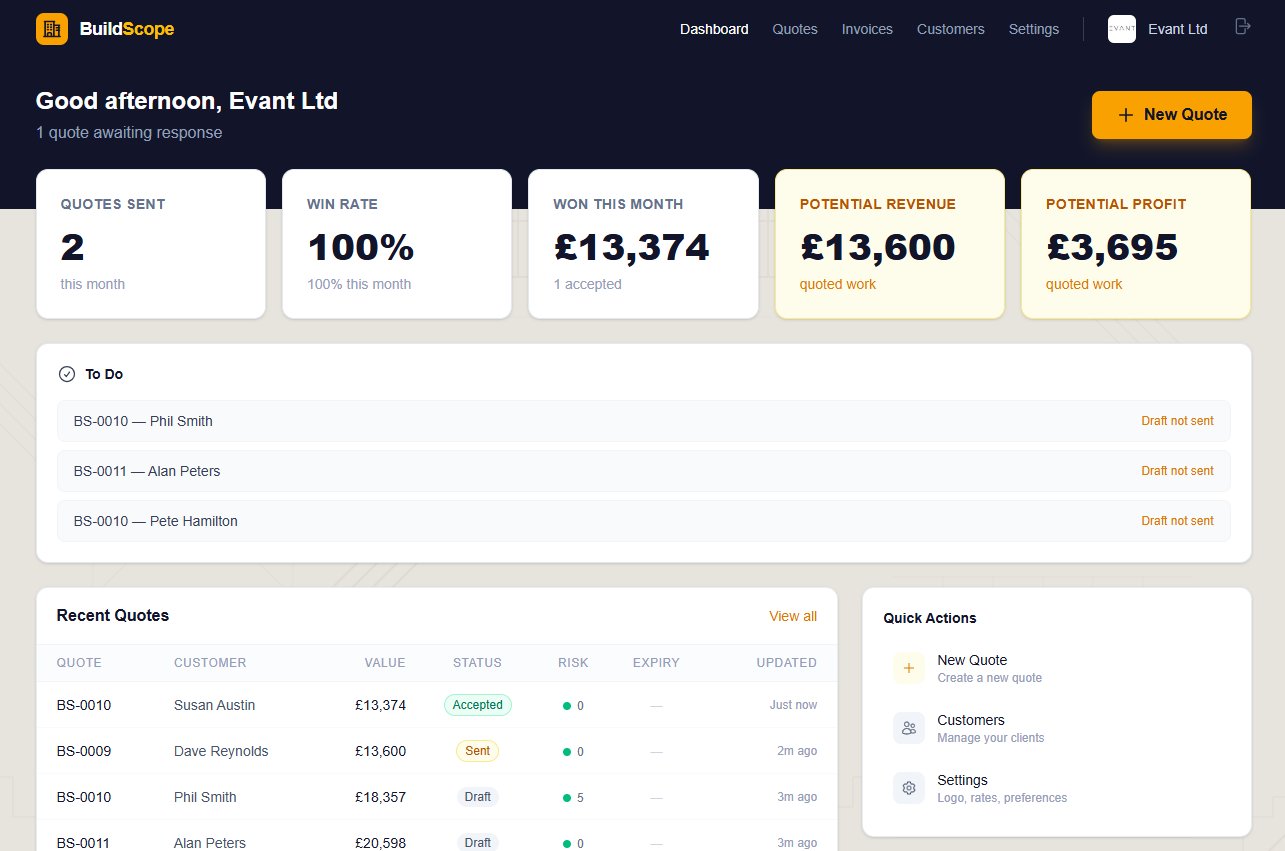This screenshot has height=851, width=1285.
Task: Click the Evant Ltd avatar thumbnail
Action: [x=1121, y=29]
